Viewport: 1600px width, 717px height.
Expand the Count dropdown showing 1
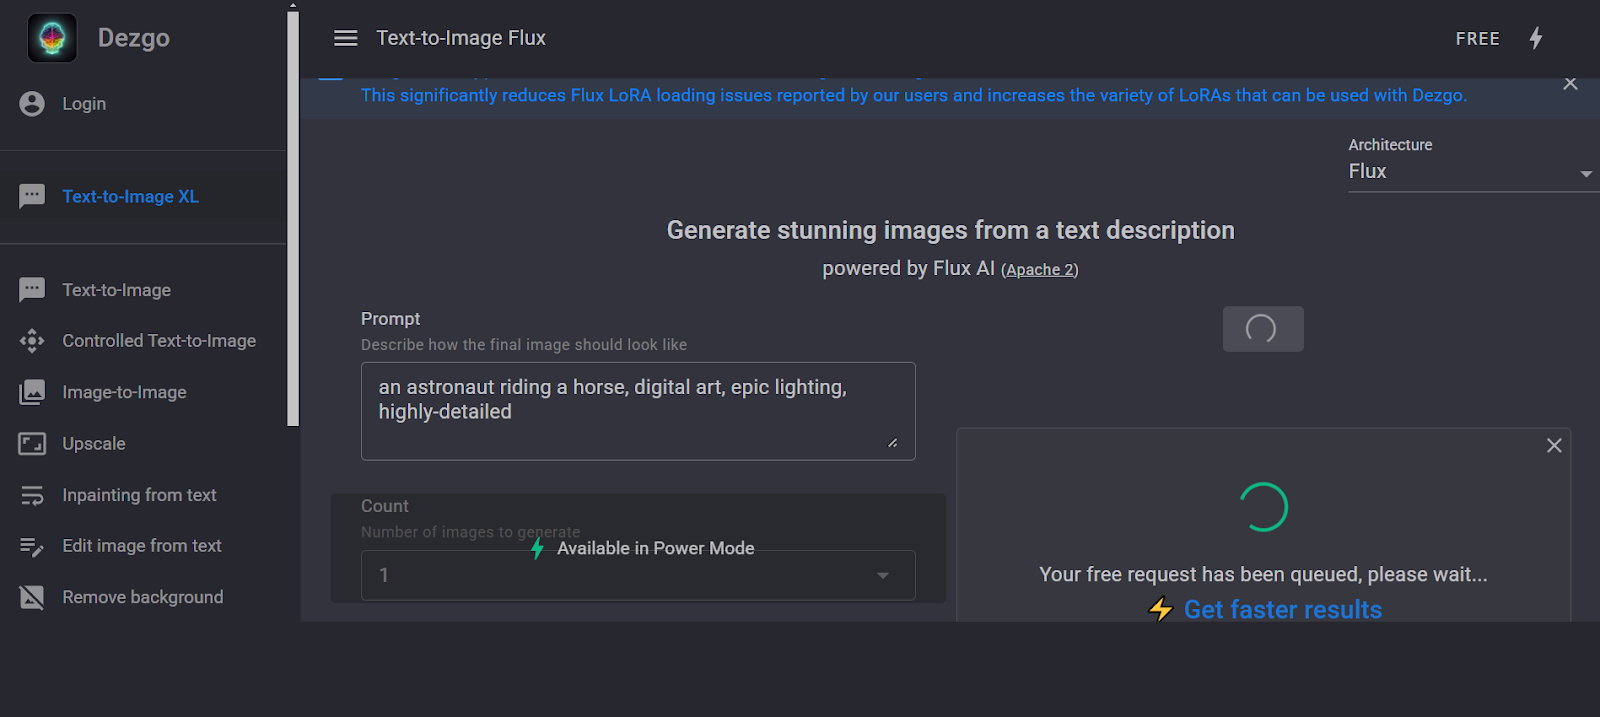tap(638, 575)
